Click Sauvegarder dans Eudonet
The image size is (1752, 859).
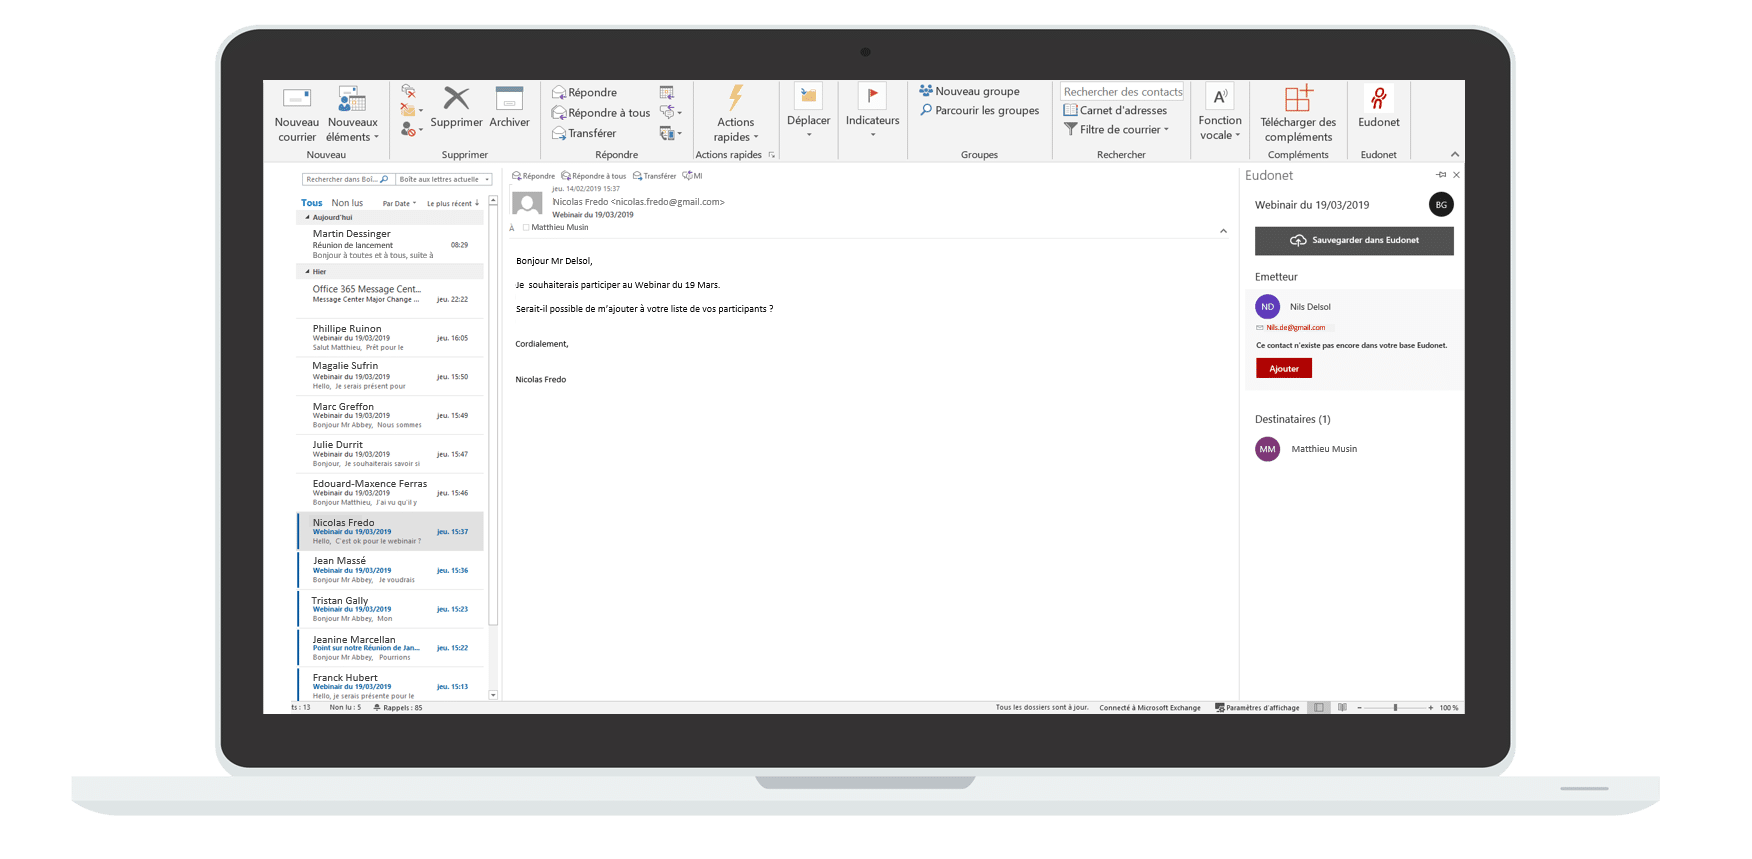[1354, 240]
